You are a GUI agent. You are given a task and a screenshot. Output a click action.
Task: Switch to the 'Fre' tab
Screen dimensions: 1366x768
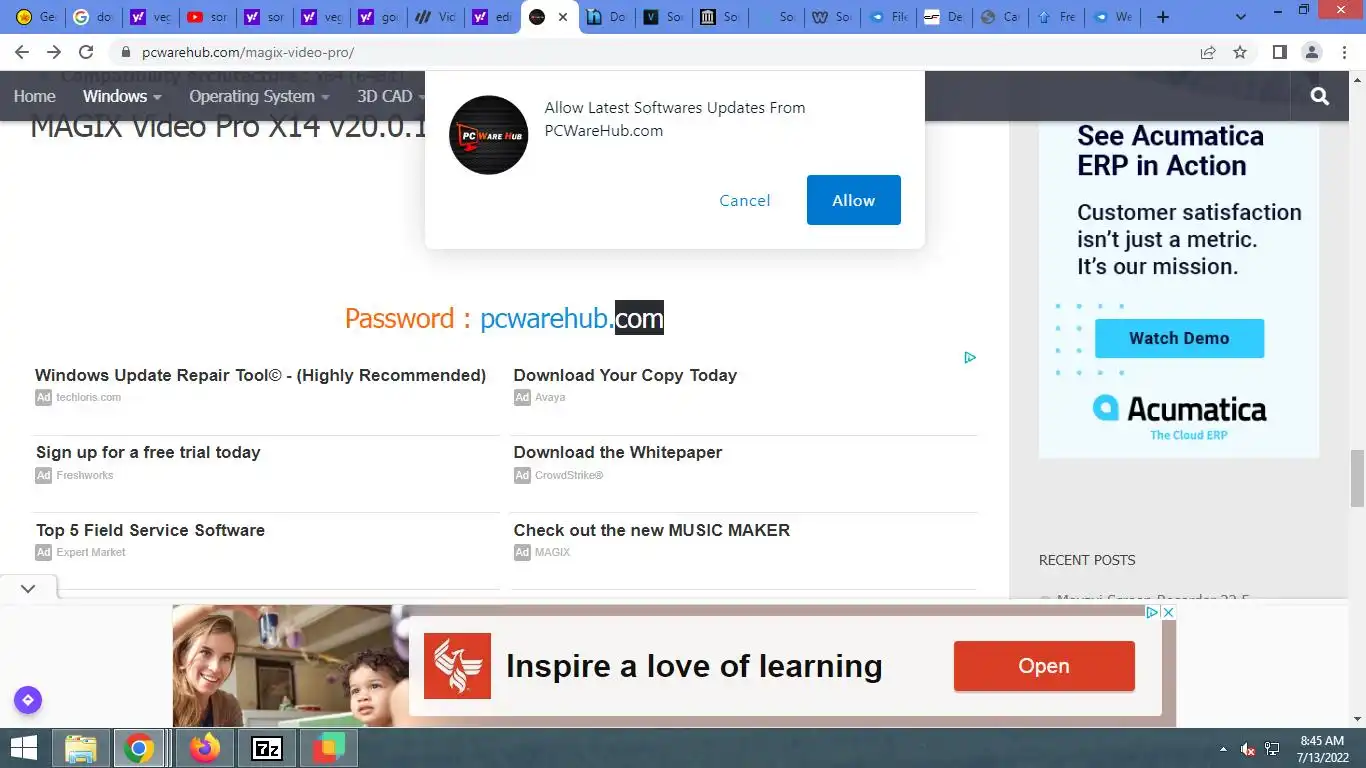(1056, 17)
